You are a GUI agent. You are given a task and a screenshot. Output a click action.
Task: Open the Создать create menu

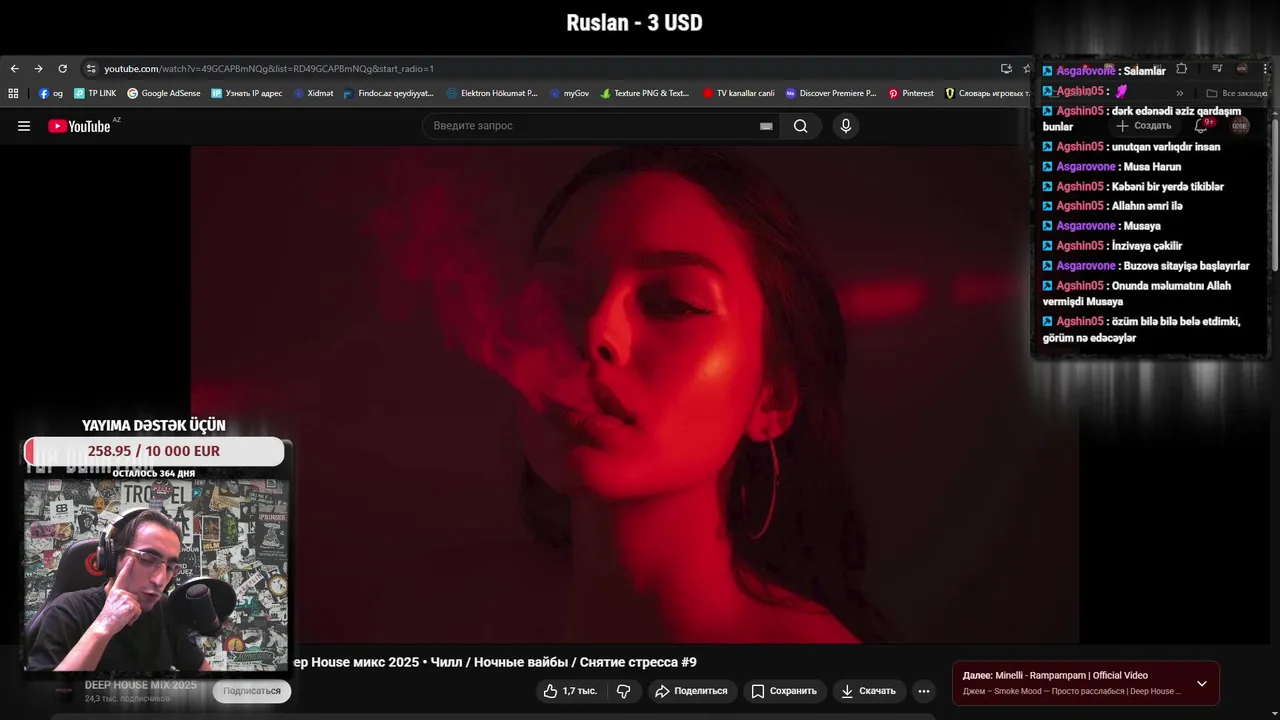1143,126
